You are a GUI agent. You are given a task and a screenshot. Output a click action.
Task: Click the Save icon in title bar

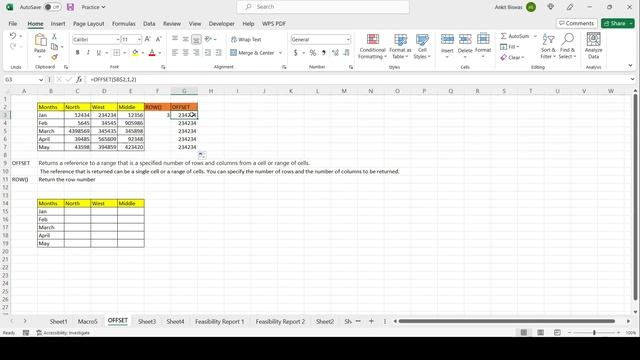(x=70, y=7)
